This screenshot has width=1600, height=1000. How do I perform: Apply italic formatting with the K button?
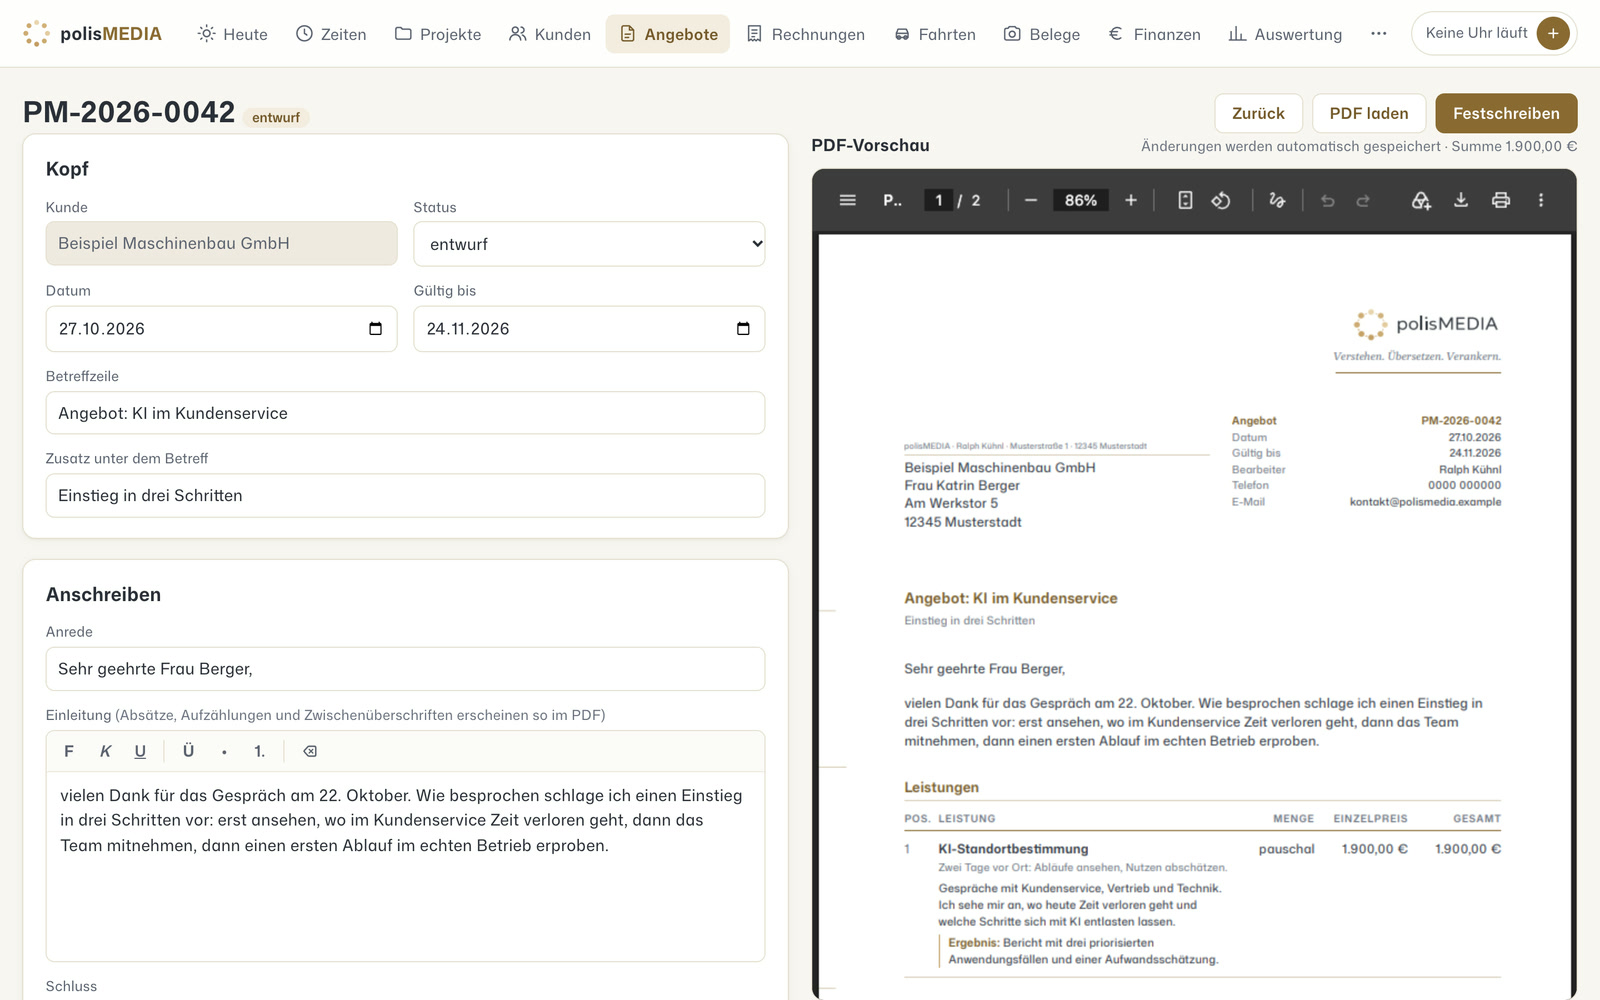click(x=105, y=751)
